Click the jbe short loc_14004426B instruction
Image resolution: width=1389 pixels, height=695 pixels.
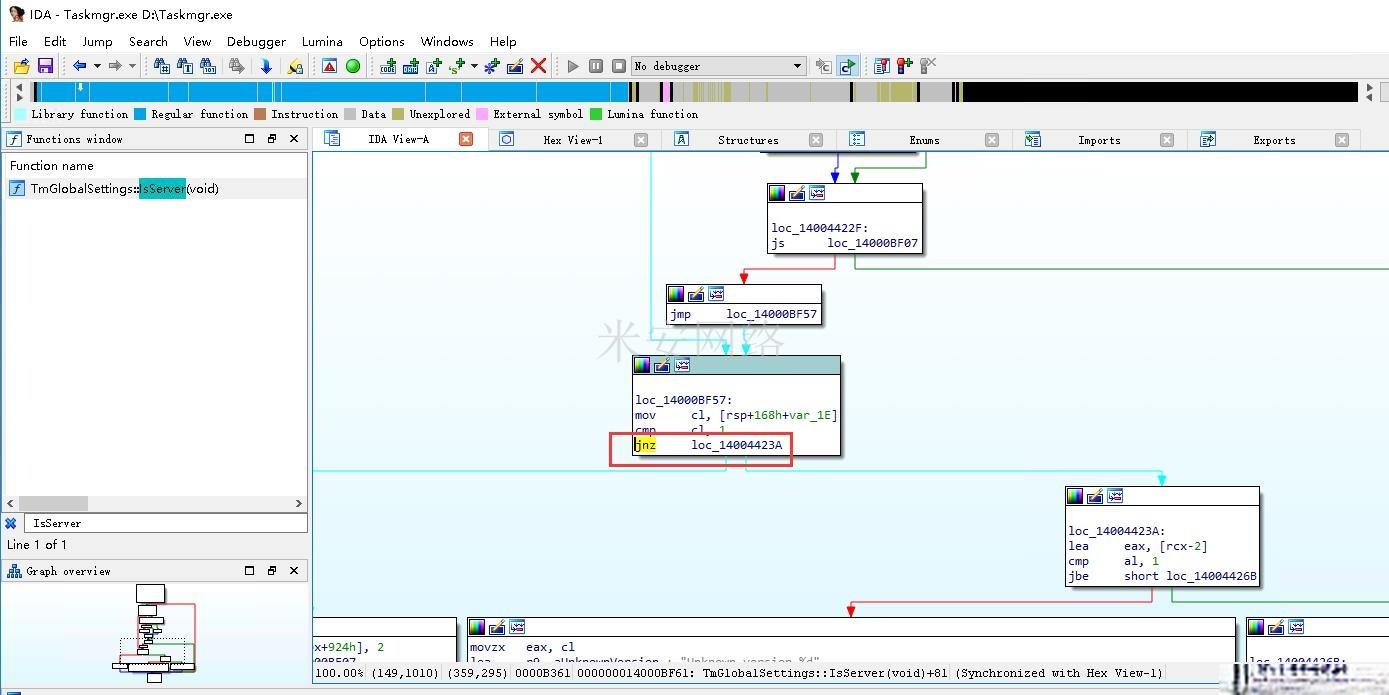(x=1162, y=576)
